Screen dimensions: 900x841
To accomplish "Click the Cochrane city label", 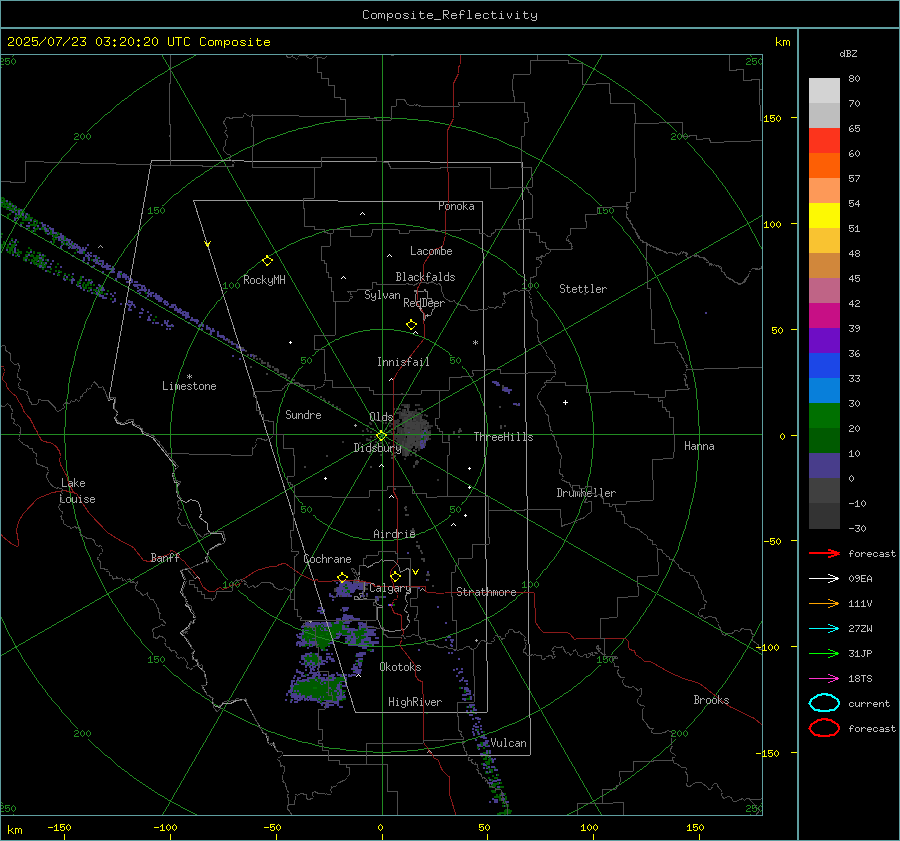I will [327, 559].
